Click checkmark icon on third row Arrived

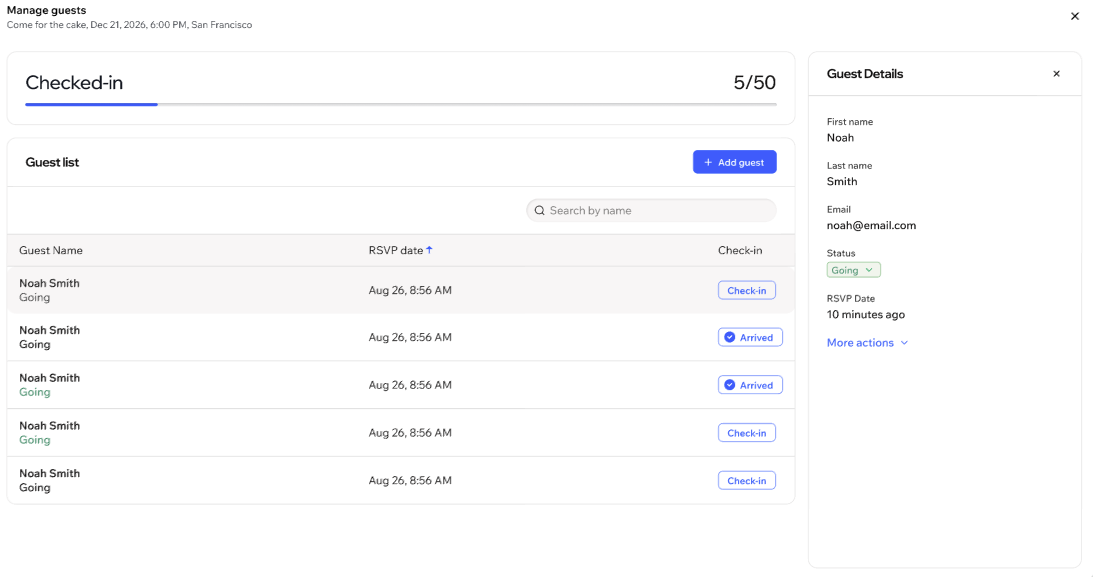(730, 385)
